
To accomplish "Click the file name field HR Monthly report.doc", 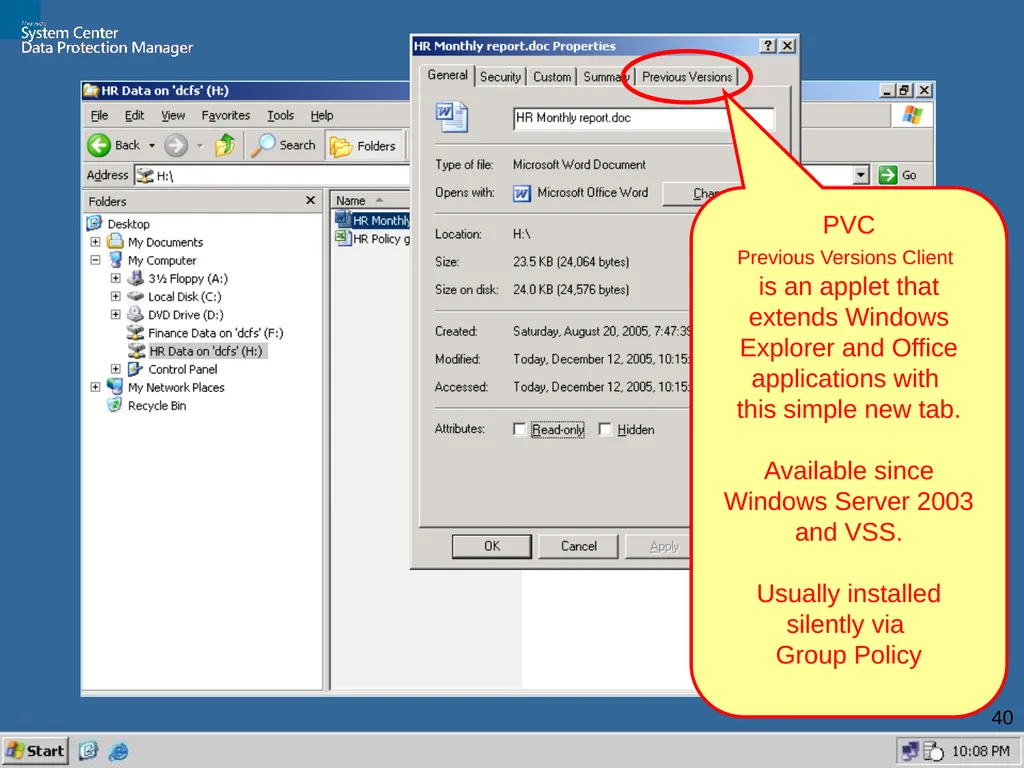I will pos(643,118).
